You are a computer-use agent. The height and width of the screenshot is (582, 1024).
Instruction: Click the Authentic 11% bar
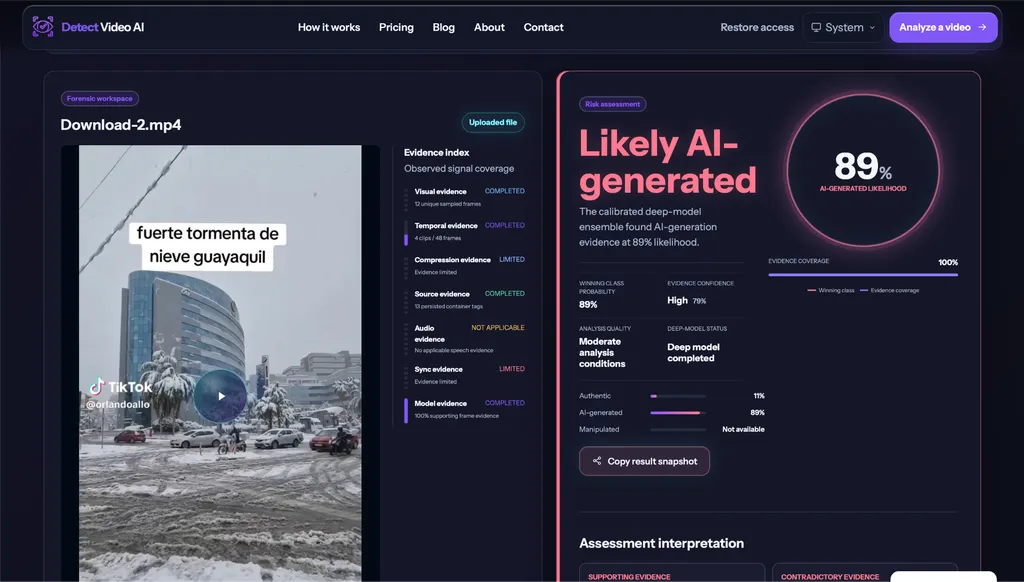pos(678,396)
